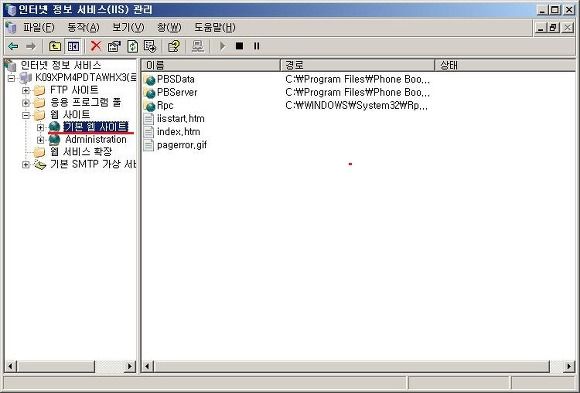Expand the 기본 웹 사이트 node
The height and width of the screenshot is (393, 580).
point(40,127)
